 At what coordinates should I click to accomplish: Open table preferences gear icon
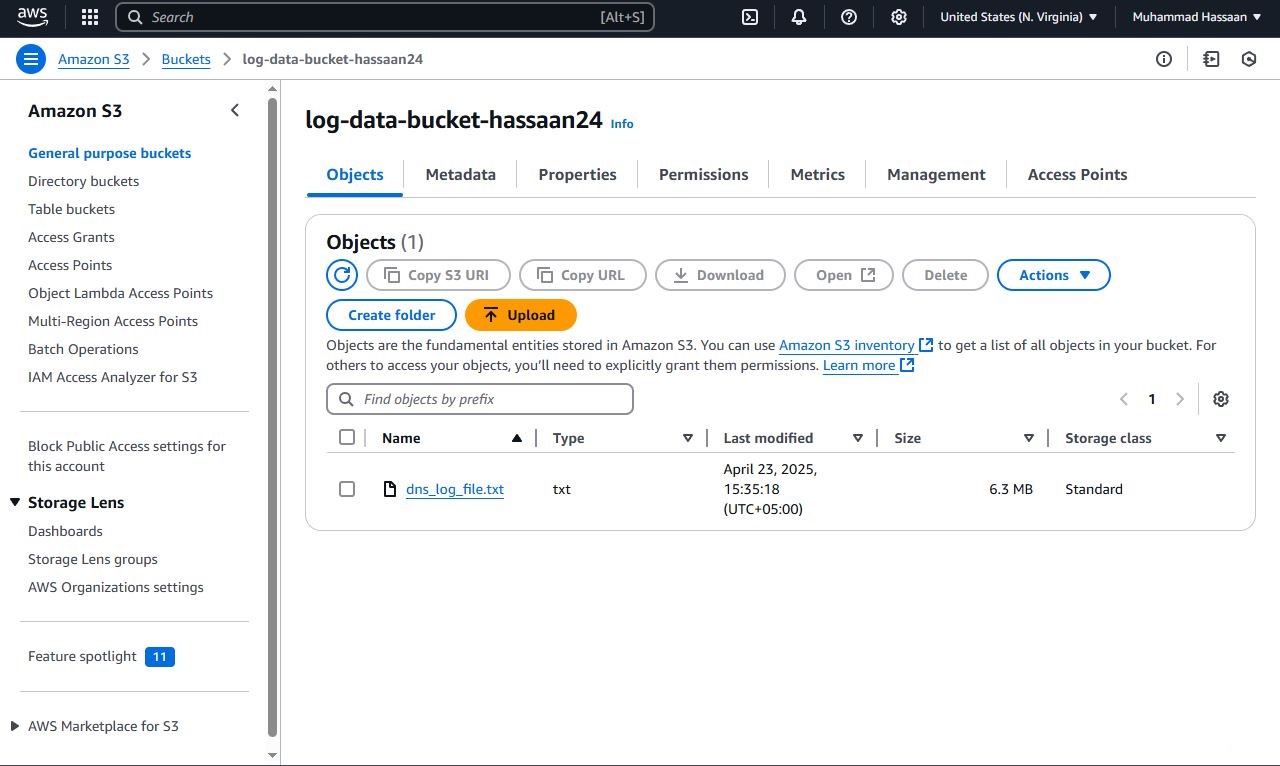pyautogui.click(x=1221, y=399)
